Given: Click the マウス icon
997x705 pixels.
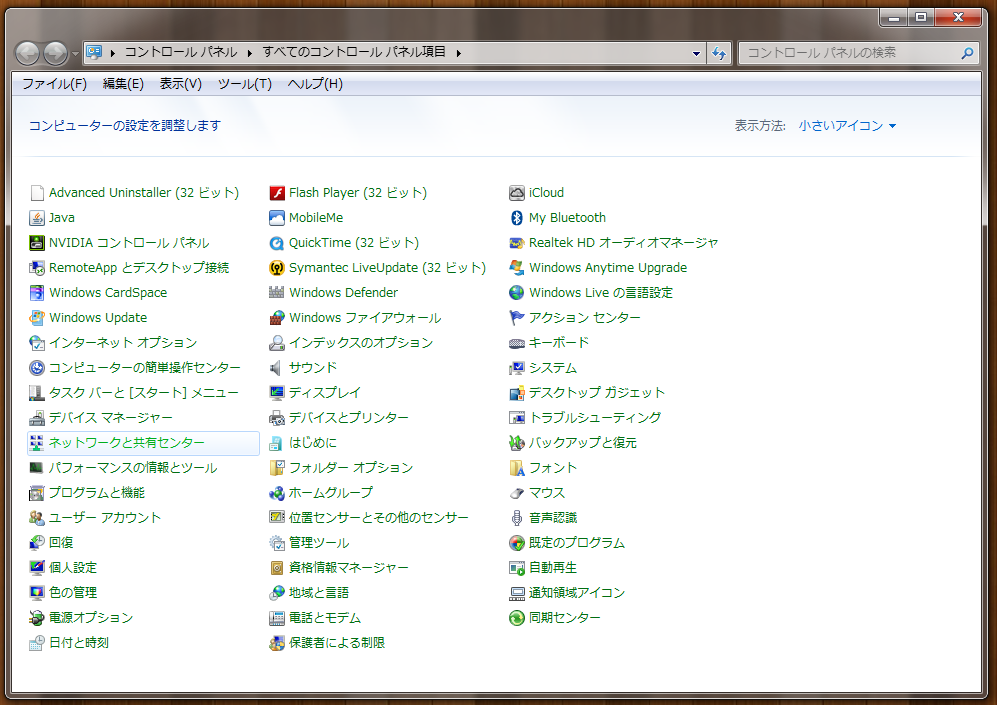Looking at the screenshot, I should [516, 493].
